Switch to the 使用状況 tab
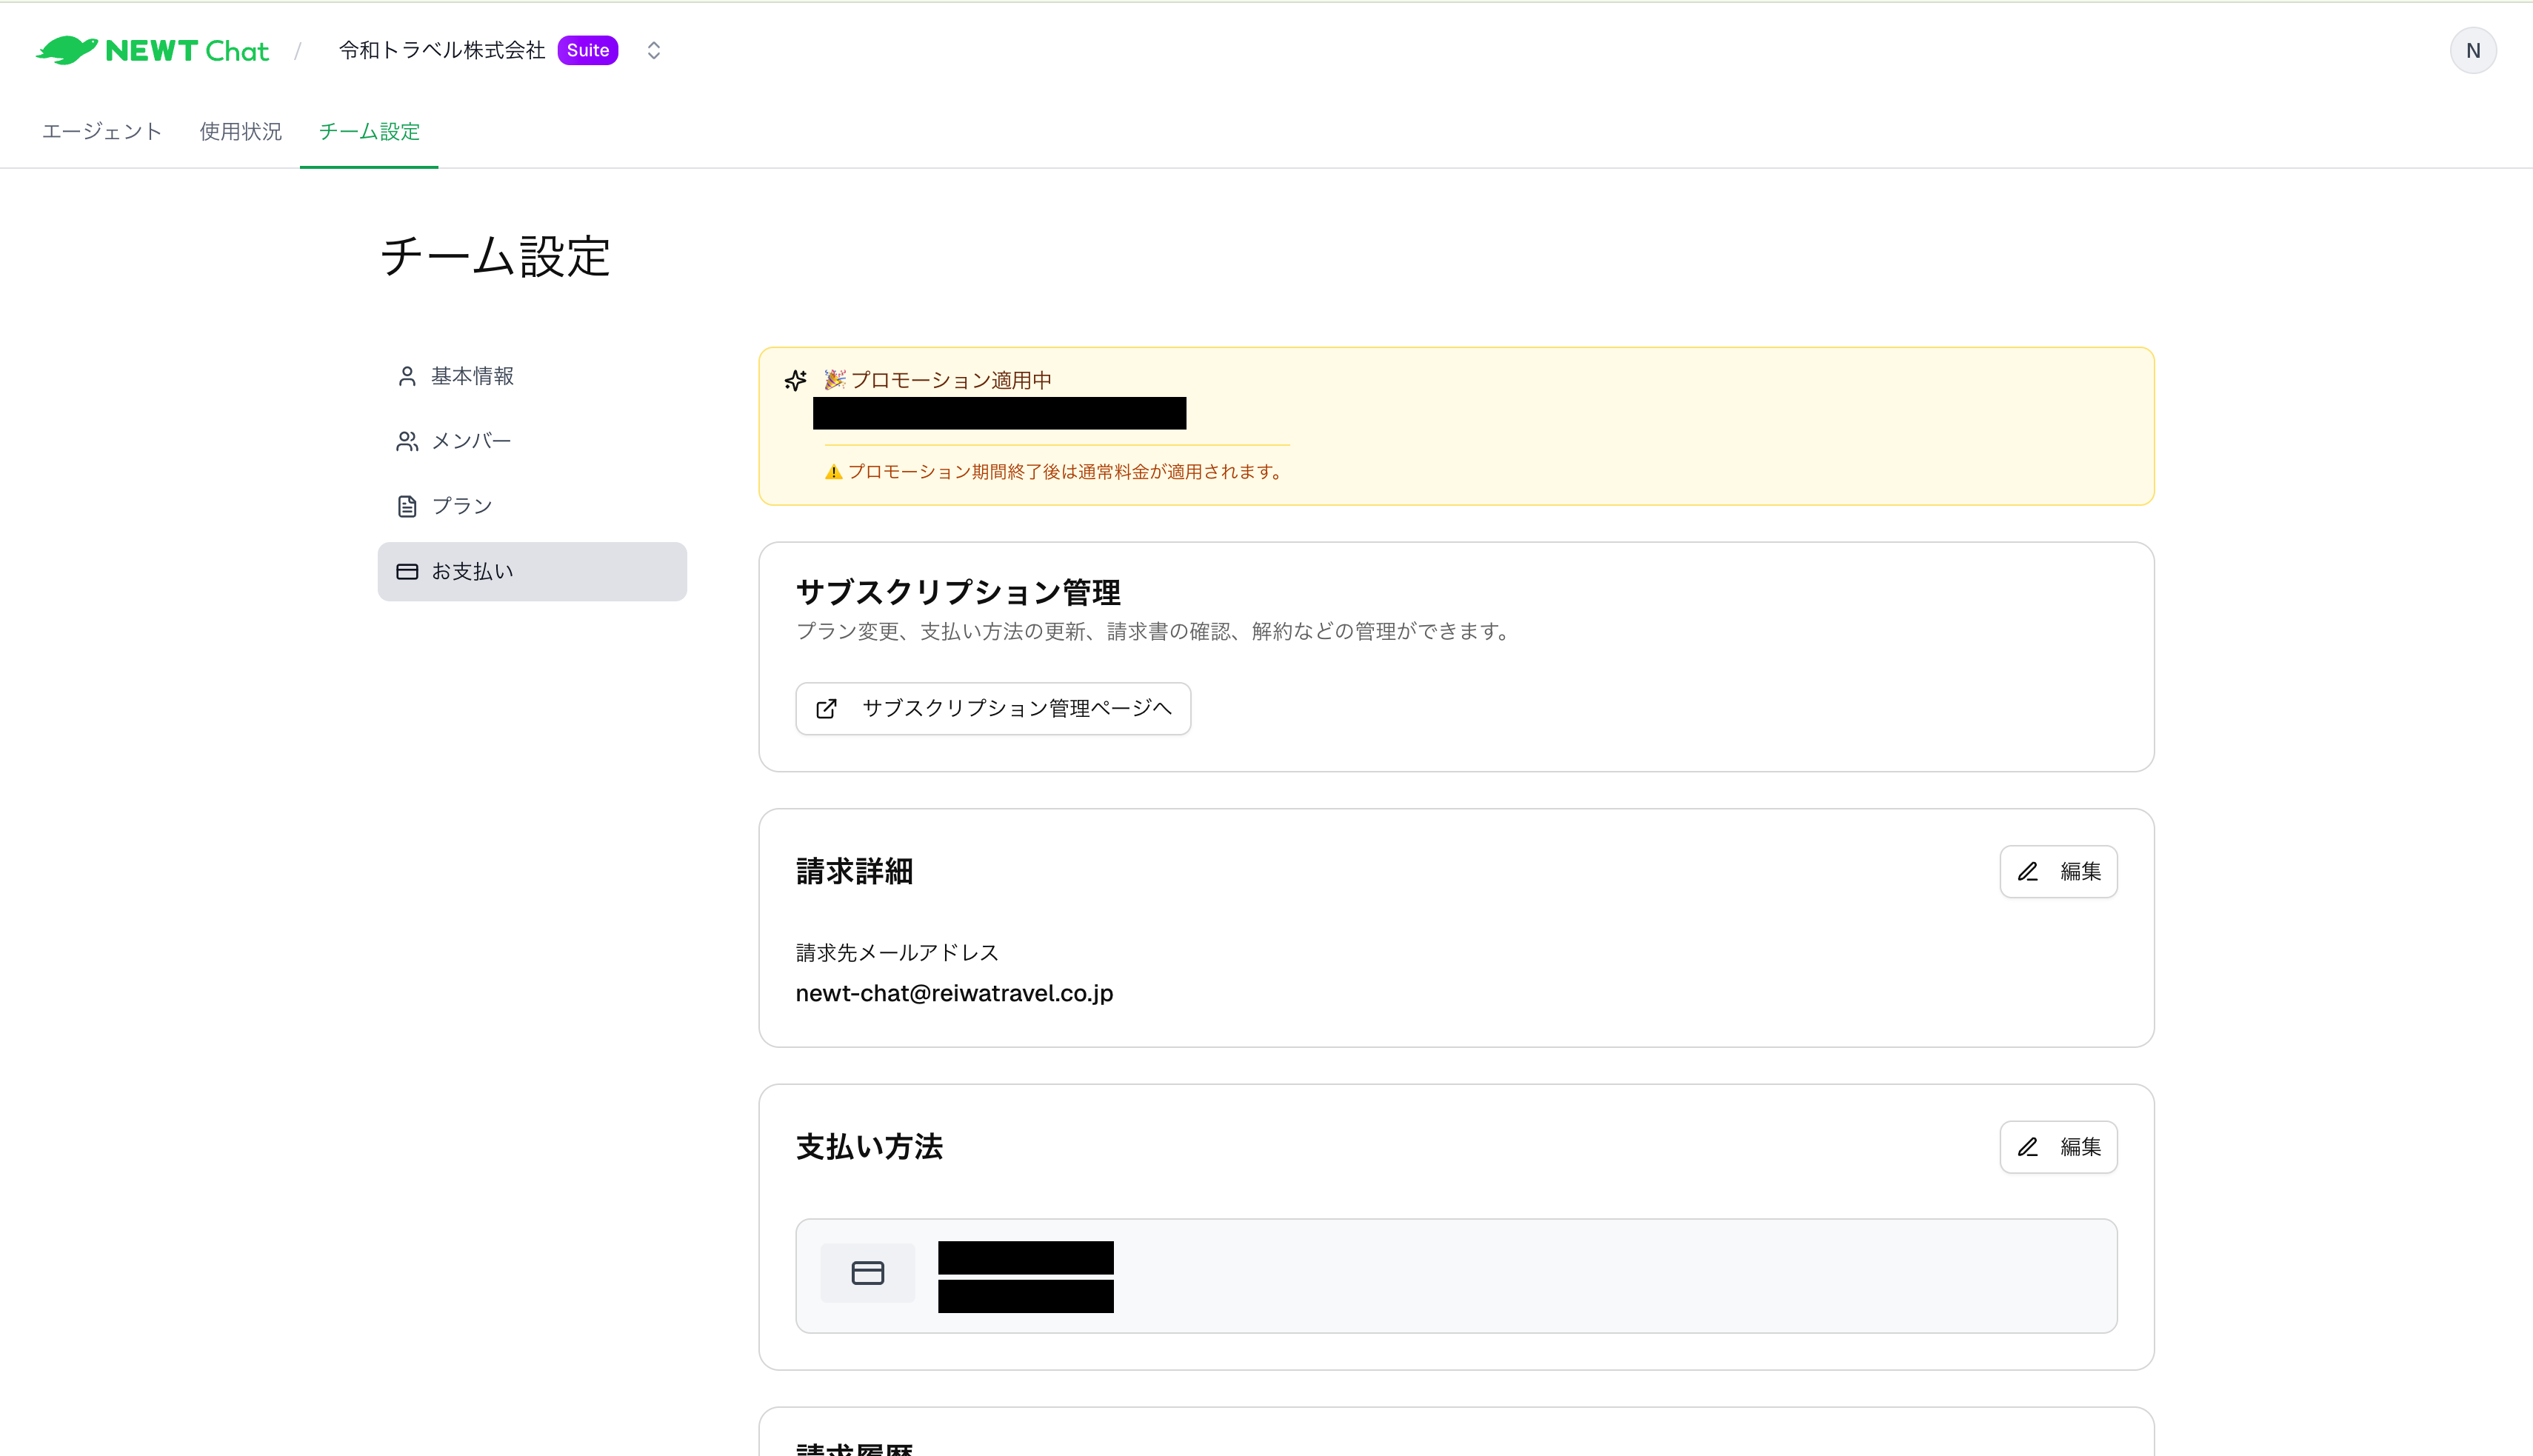2533x1456 pixels. point(239,131)
